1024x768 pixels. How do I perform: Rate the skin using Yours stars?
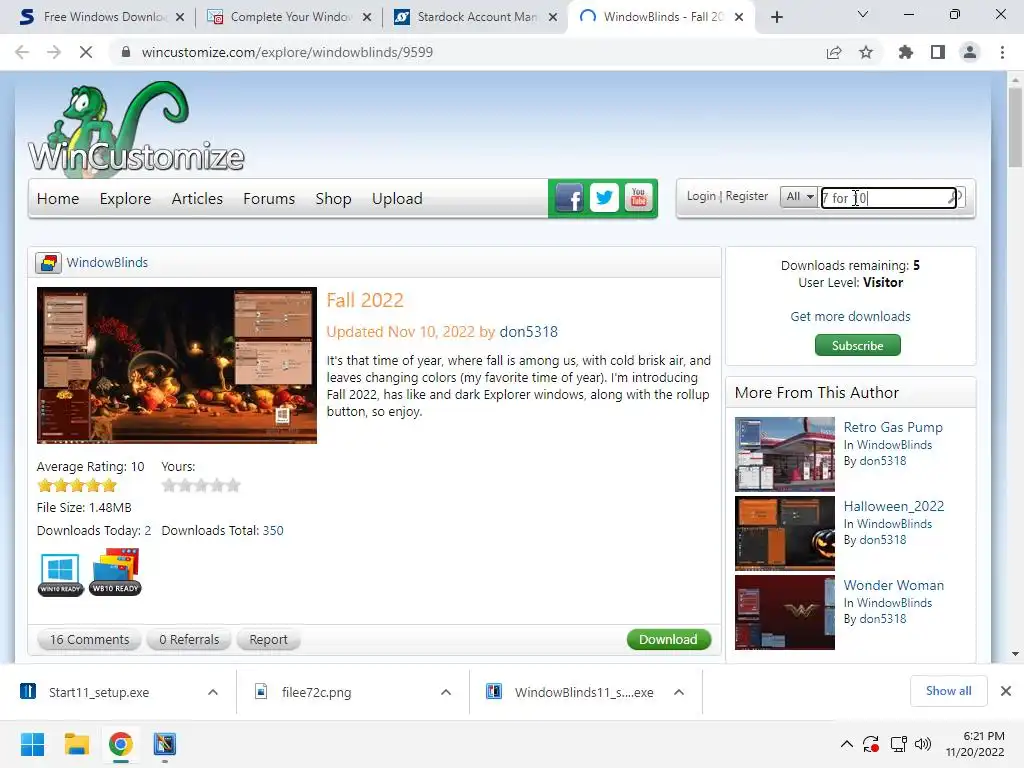click(201, 485)
